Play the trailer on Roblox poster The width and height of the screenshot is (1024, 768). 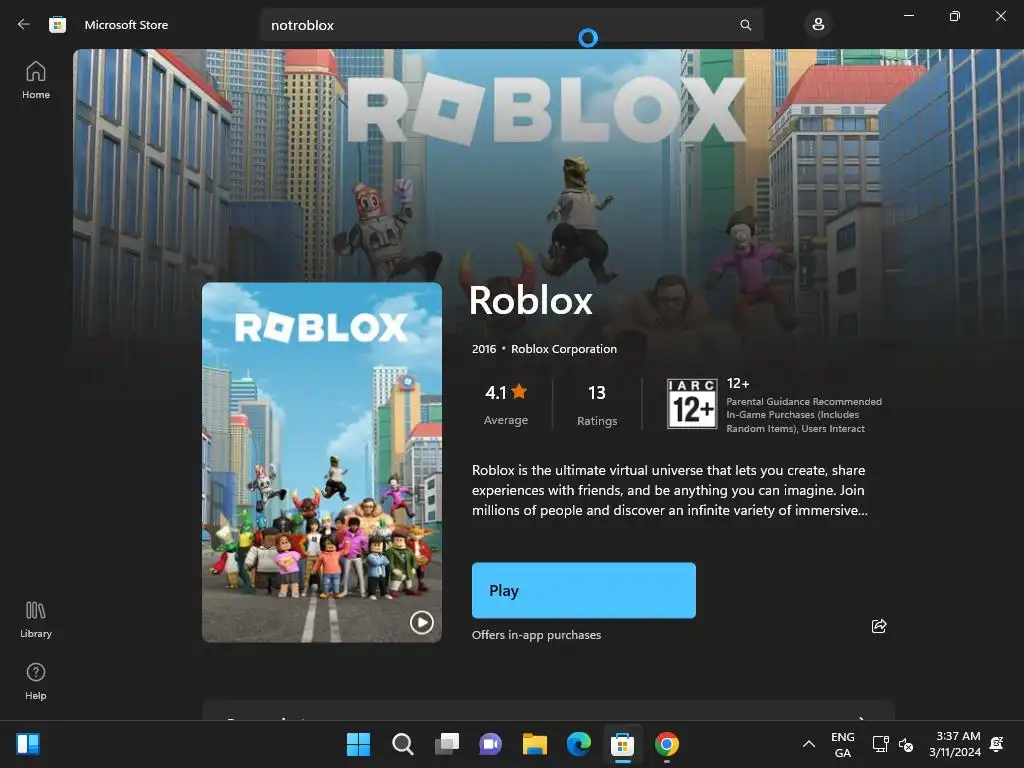[421, 622]
